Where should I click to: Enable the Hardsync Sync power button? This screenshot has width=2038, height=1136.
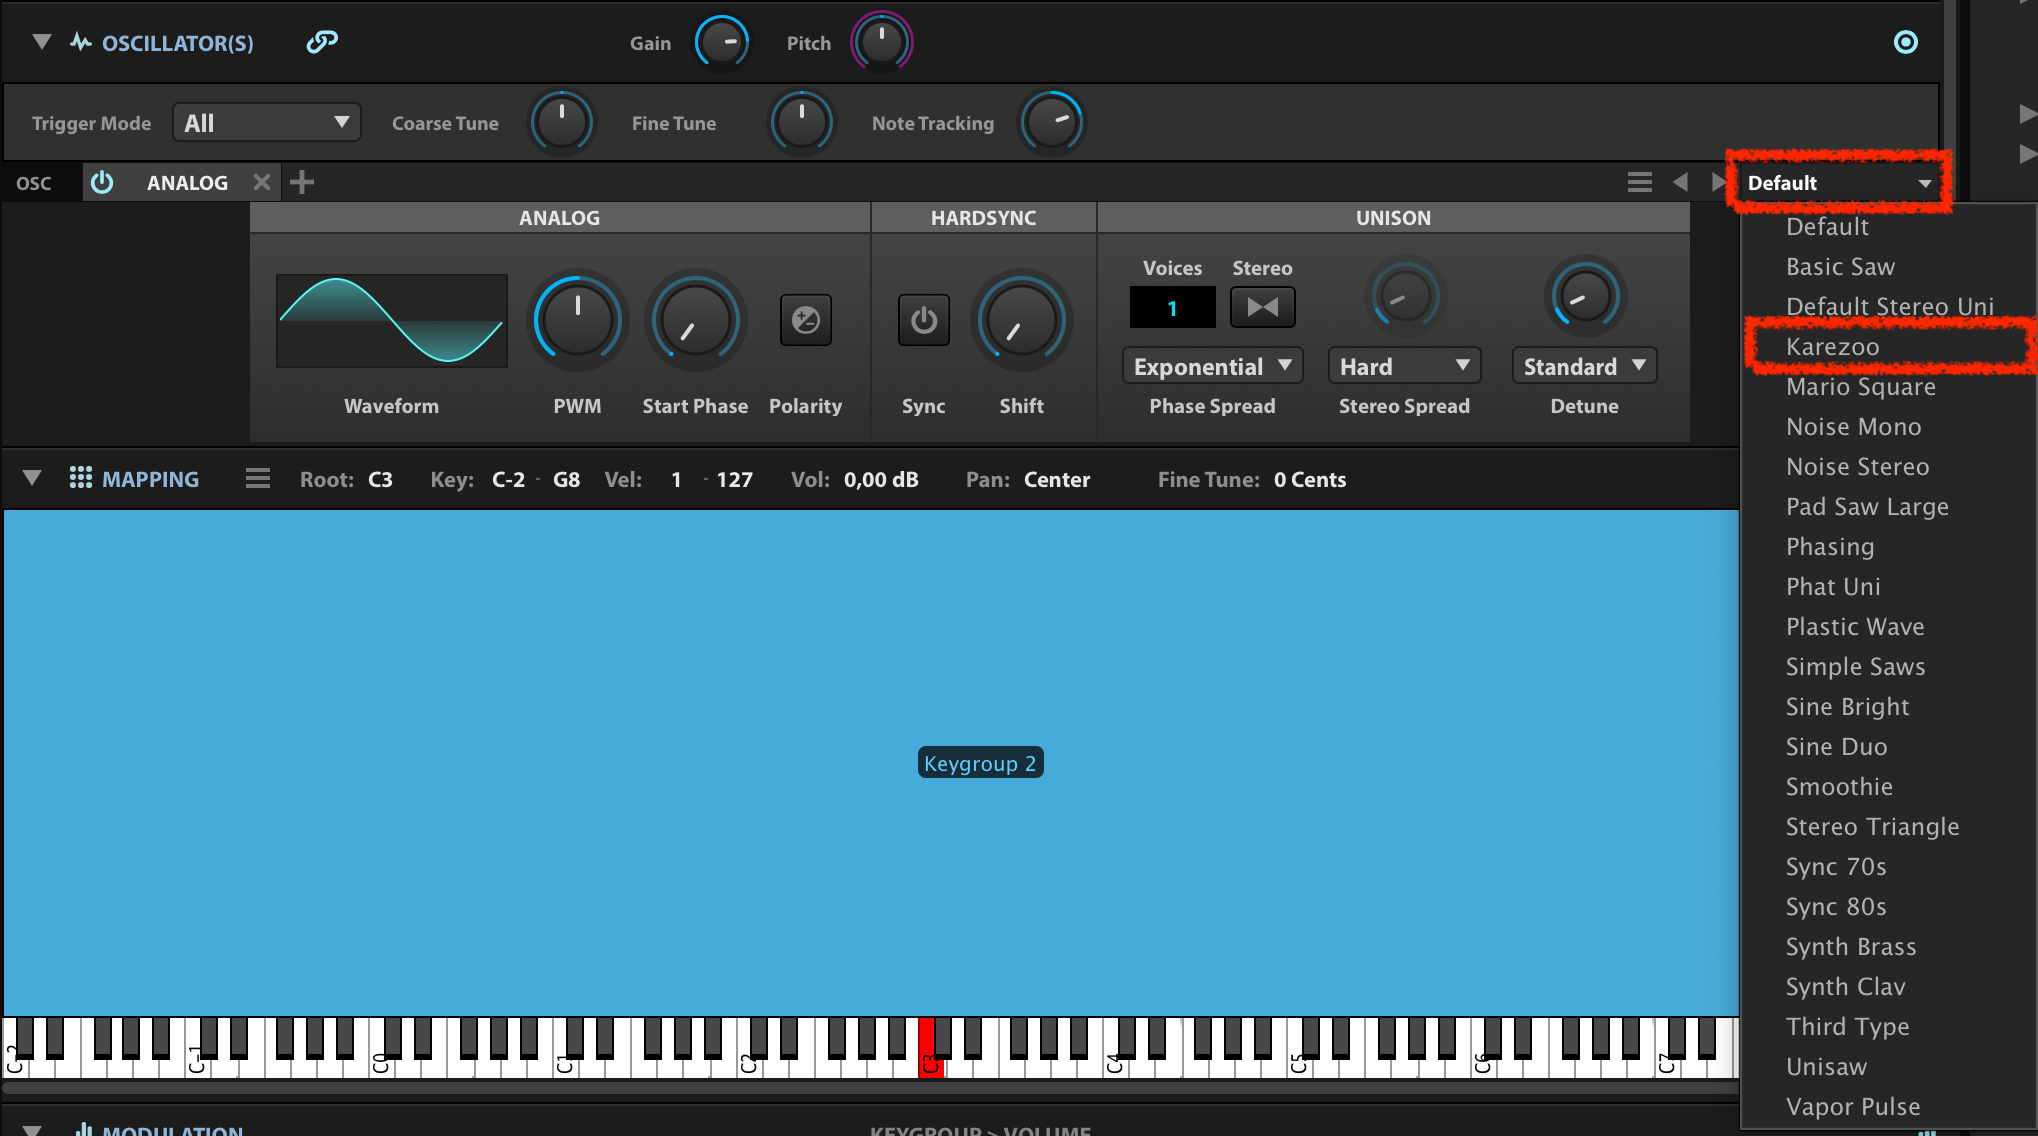pos(923,320)
